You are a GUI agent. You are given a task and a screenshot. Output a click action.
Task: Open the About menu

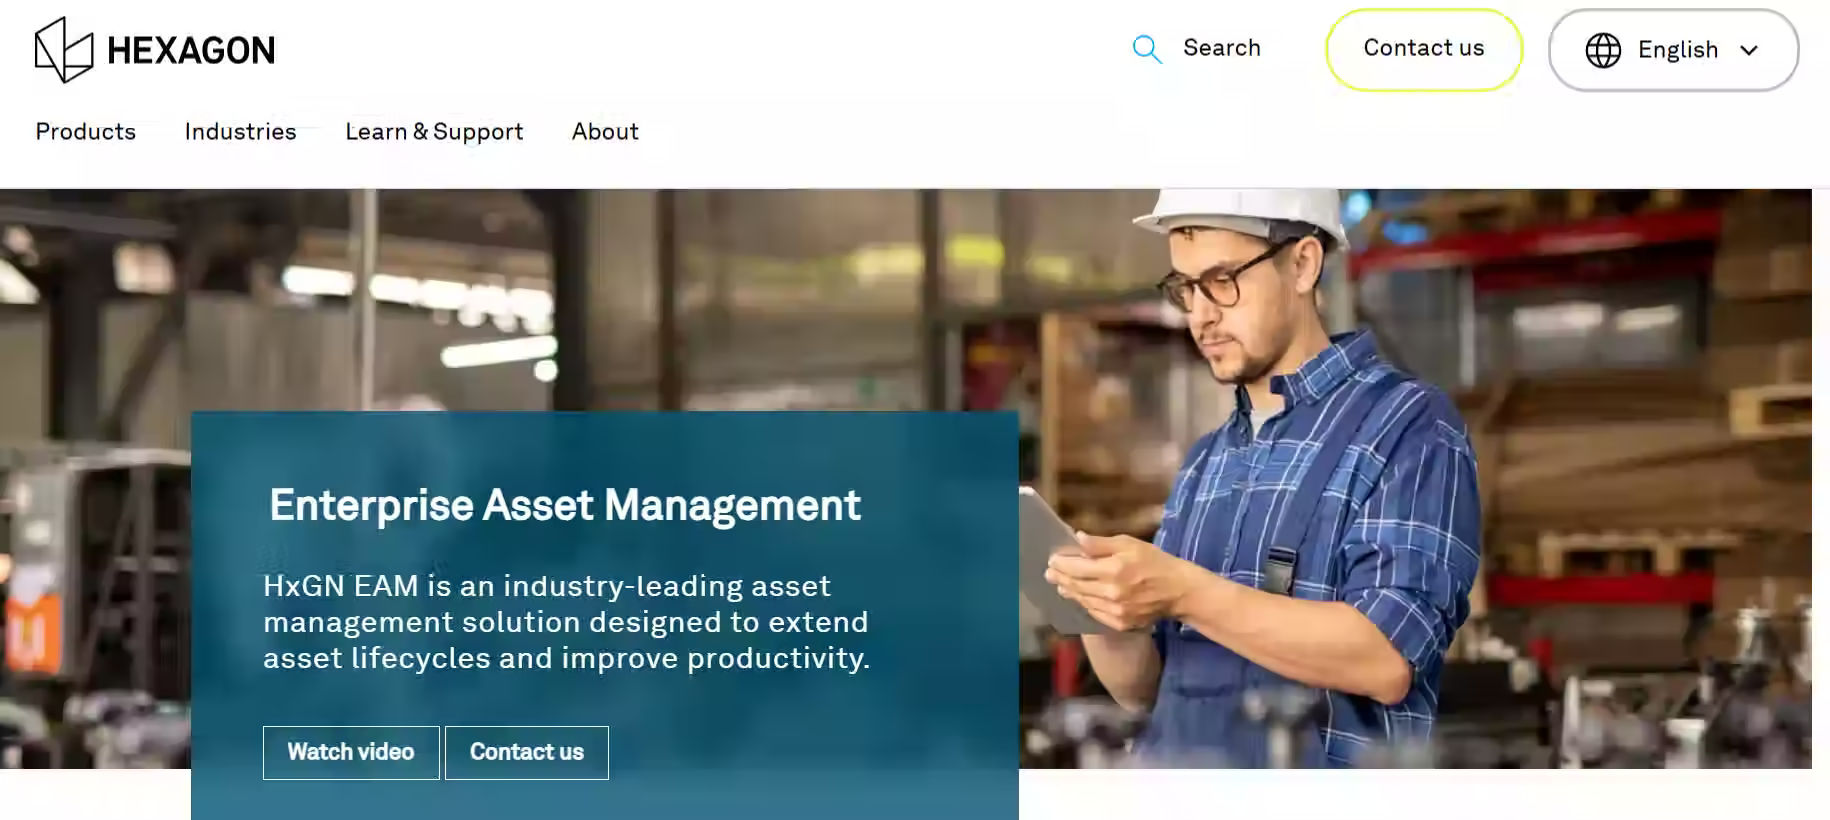(x=605, y=132)
